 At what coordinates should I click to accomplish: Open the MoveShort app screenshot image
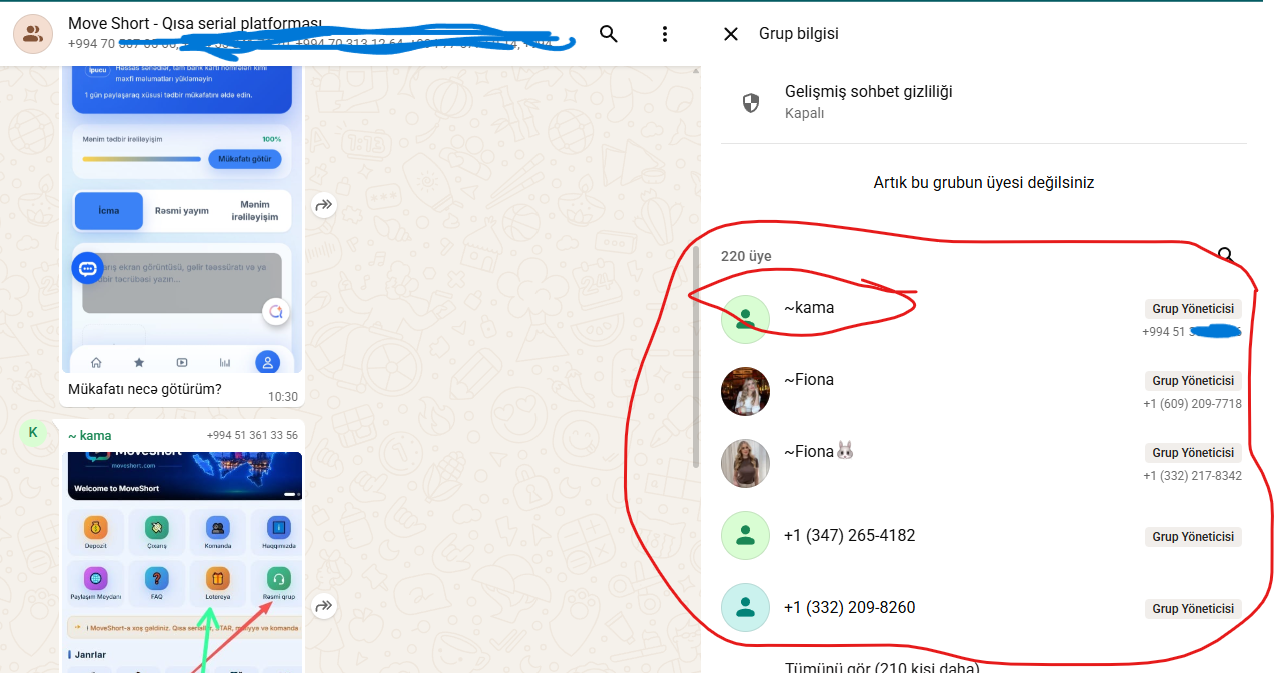pos(185,561)
